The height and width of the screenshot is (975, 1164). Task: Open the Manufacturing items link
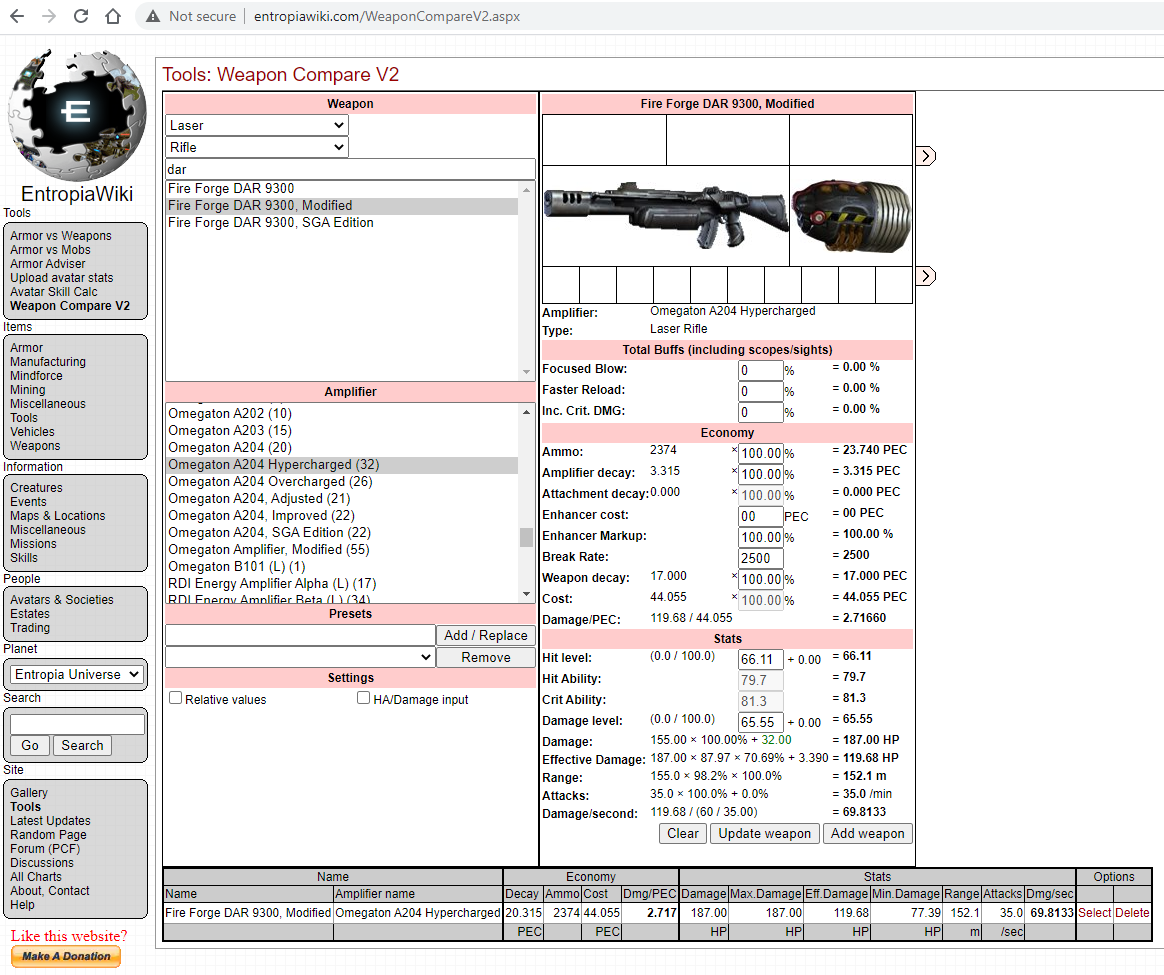48,362
